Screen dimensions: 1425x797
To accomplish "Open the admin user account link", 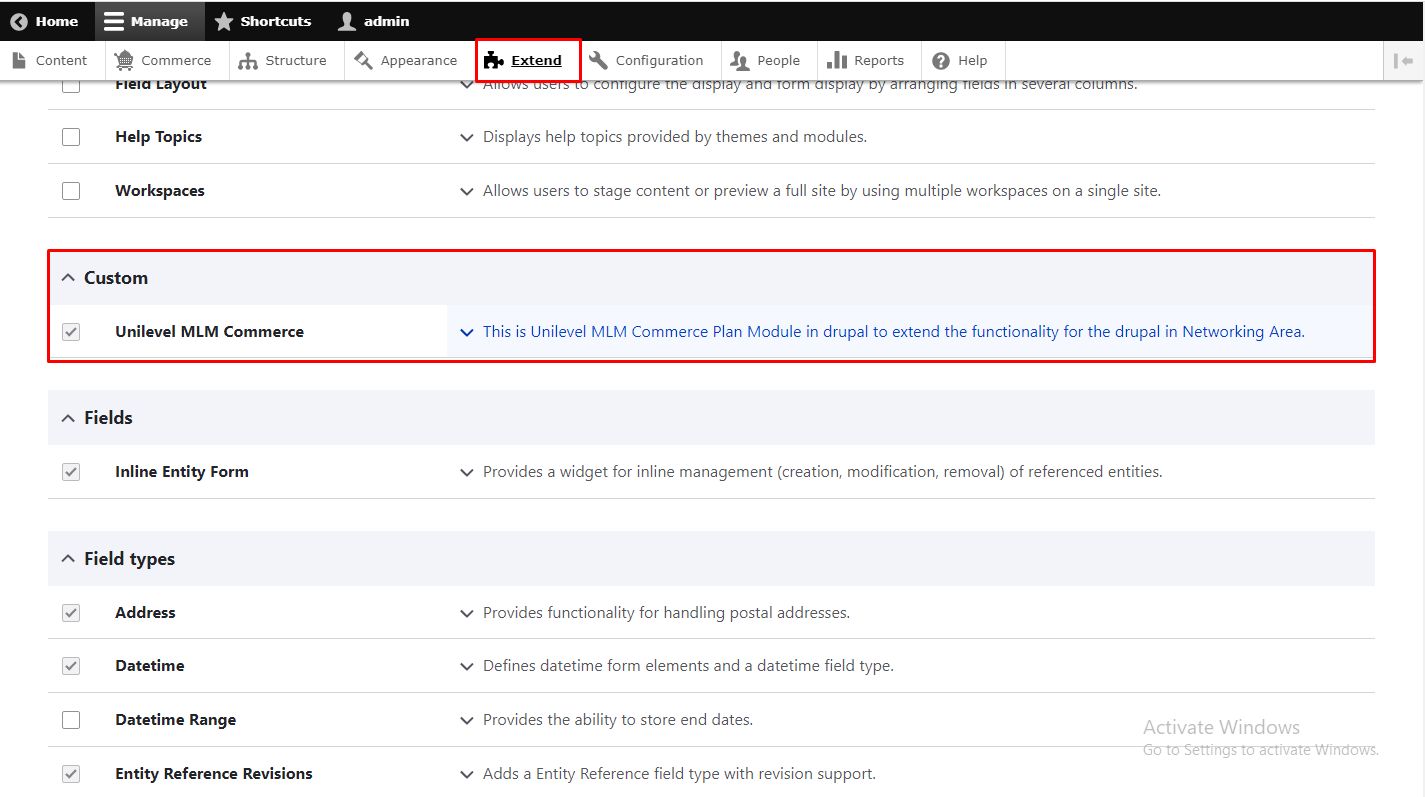I will (x=374, y=21).
